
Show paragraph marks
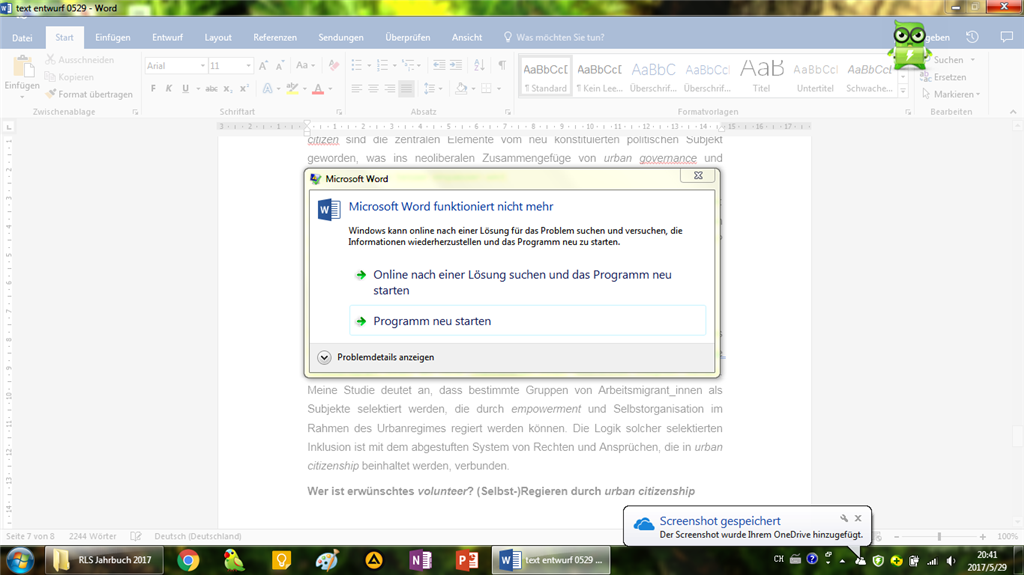[502, 65]
